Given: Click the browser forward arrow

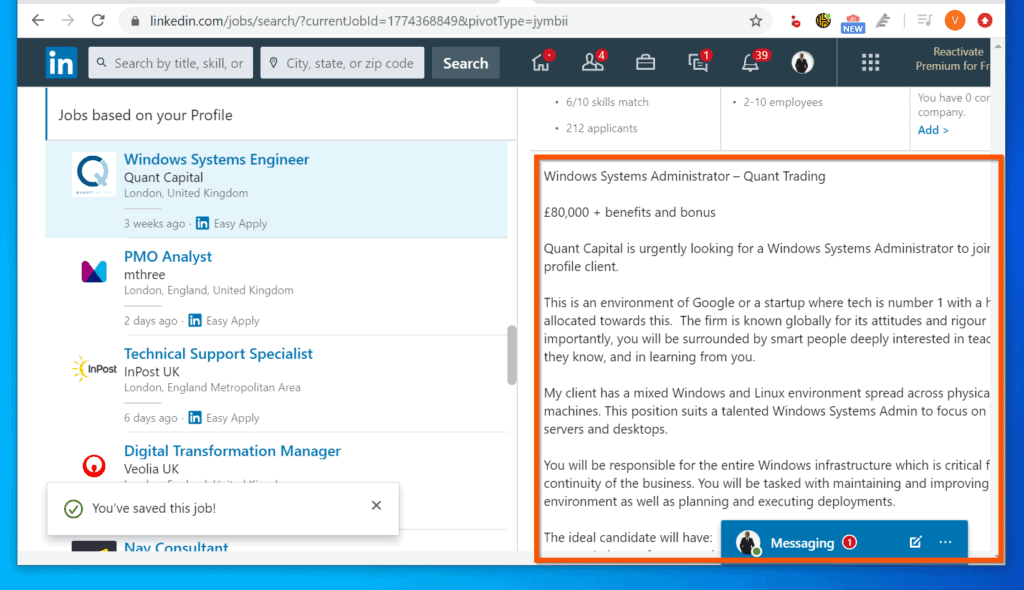Looking at the screenshot, I should (x=68, y=21).
